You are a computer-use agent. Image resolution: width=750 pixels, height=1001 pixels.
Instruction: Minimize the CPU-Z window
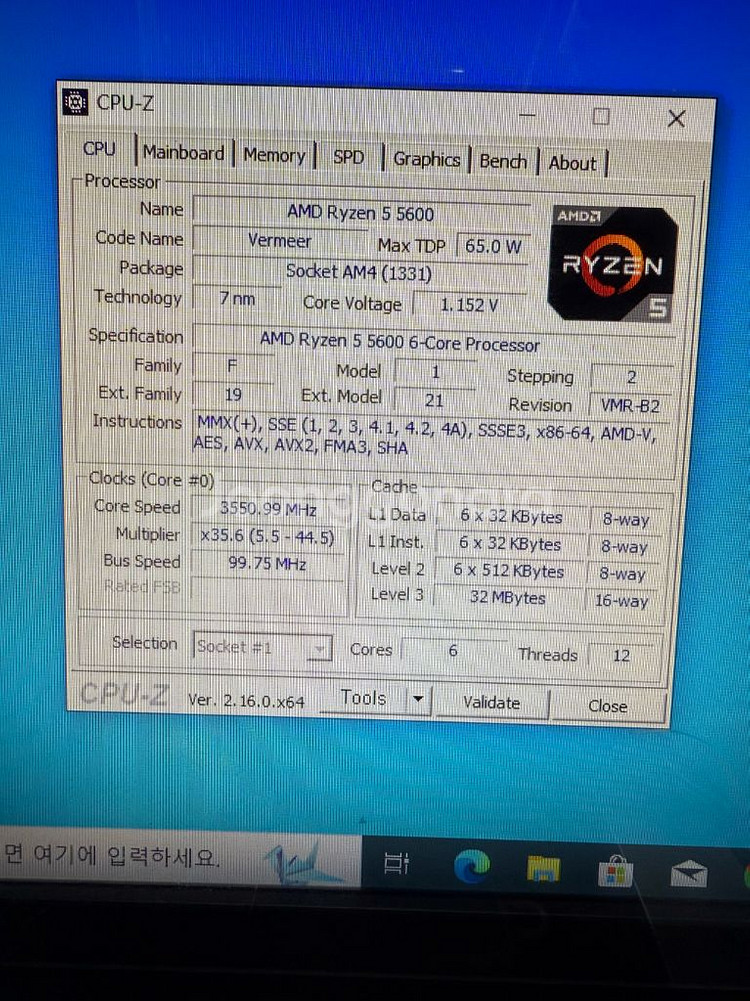[527, 115]
